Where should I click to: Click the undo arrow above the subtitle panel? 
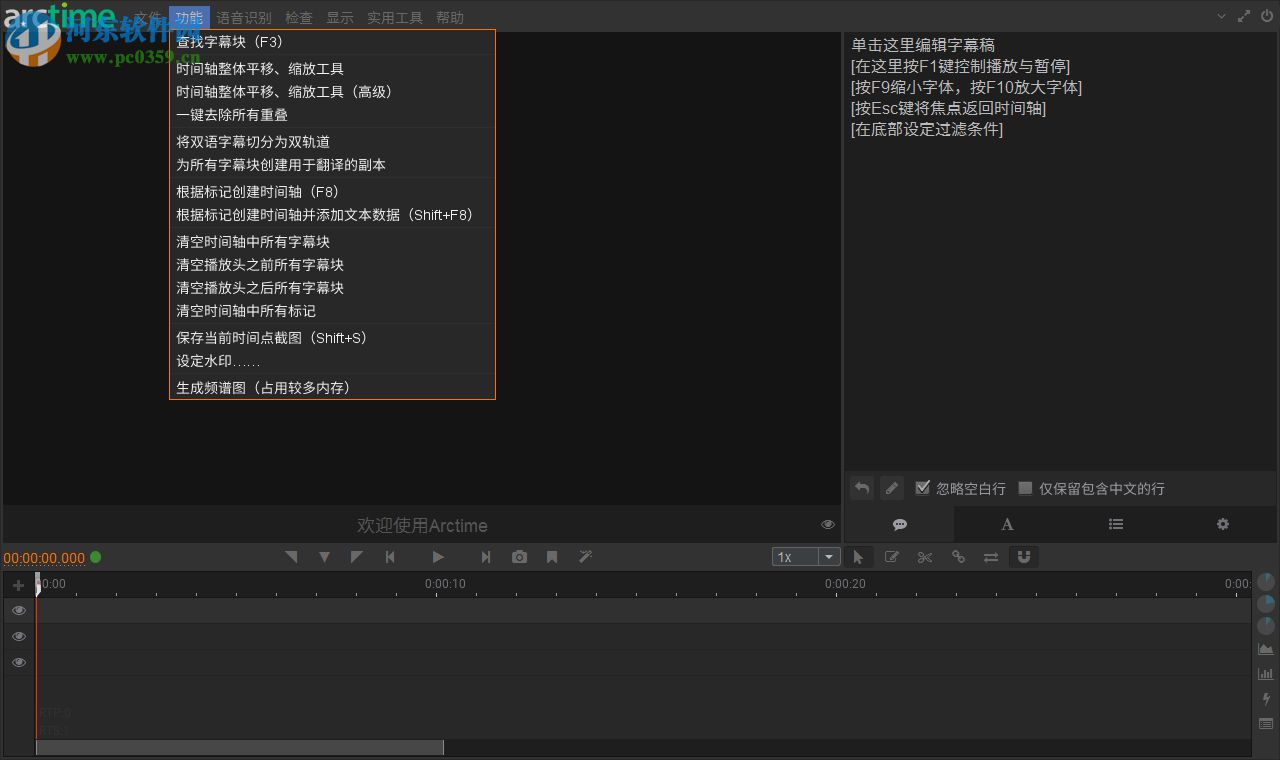coord(861,488)
